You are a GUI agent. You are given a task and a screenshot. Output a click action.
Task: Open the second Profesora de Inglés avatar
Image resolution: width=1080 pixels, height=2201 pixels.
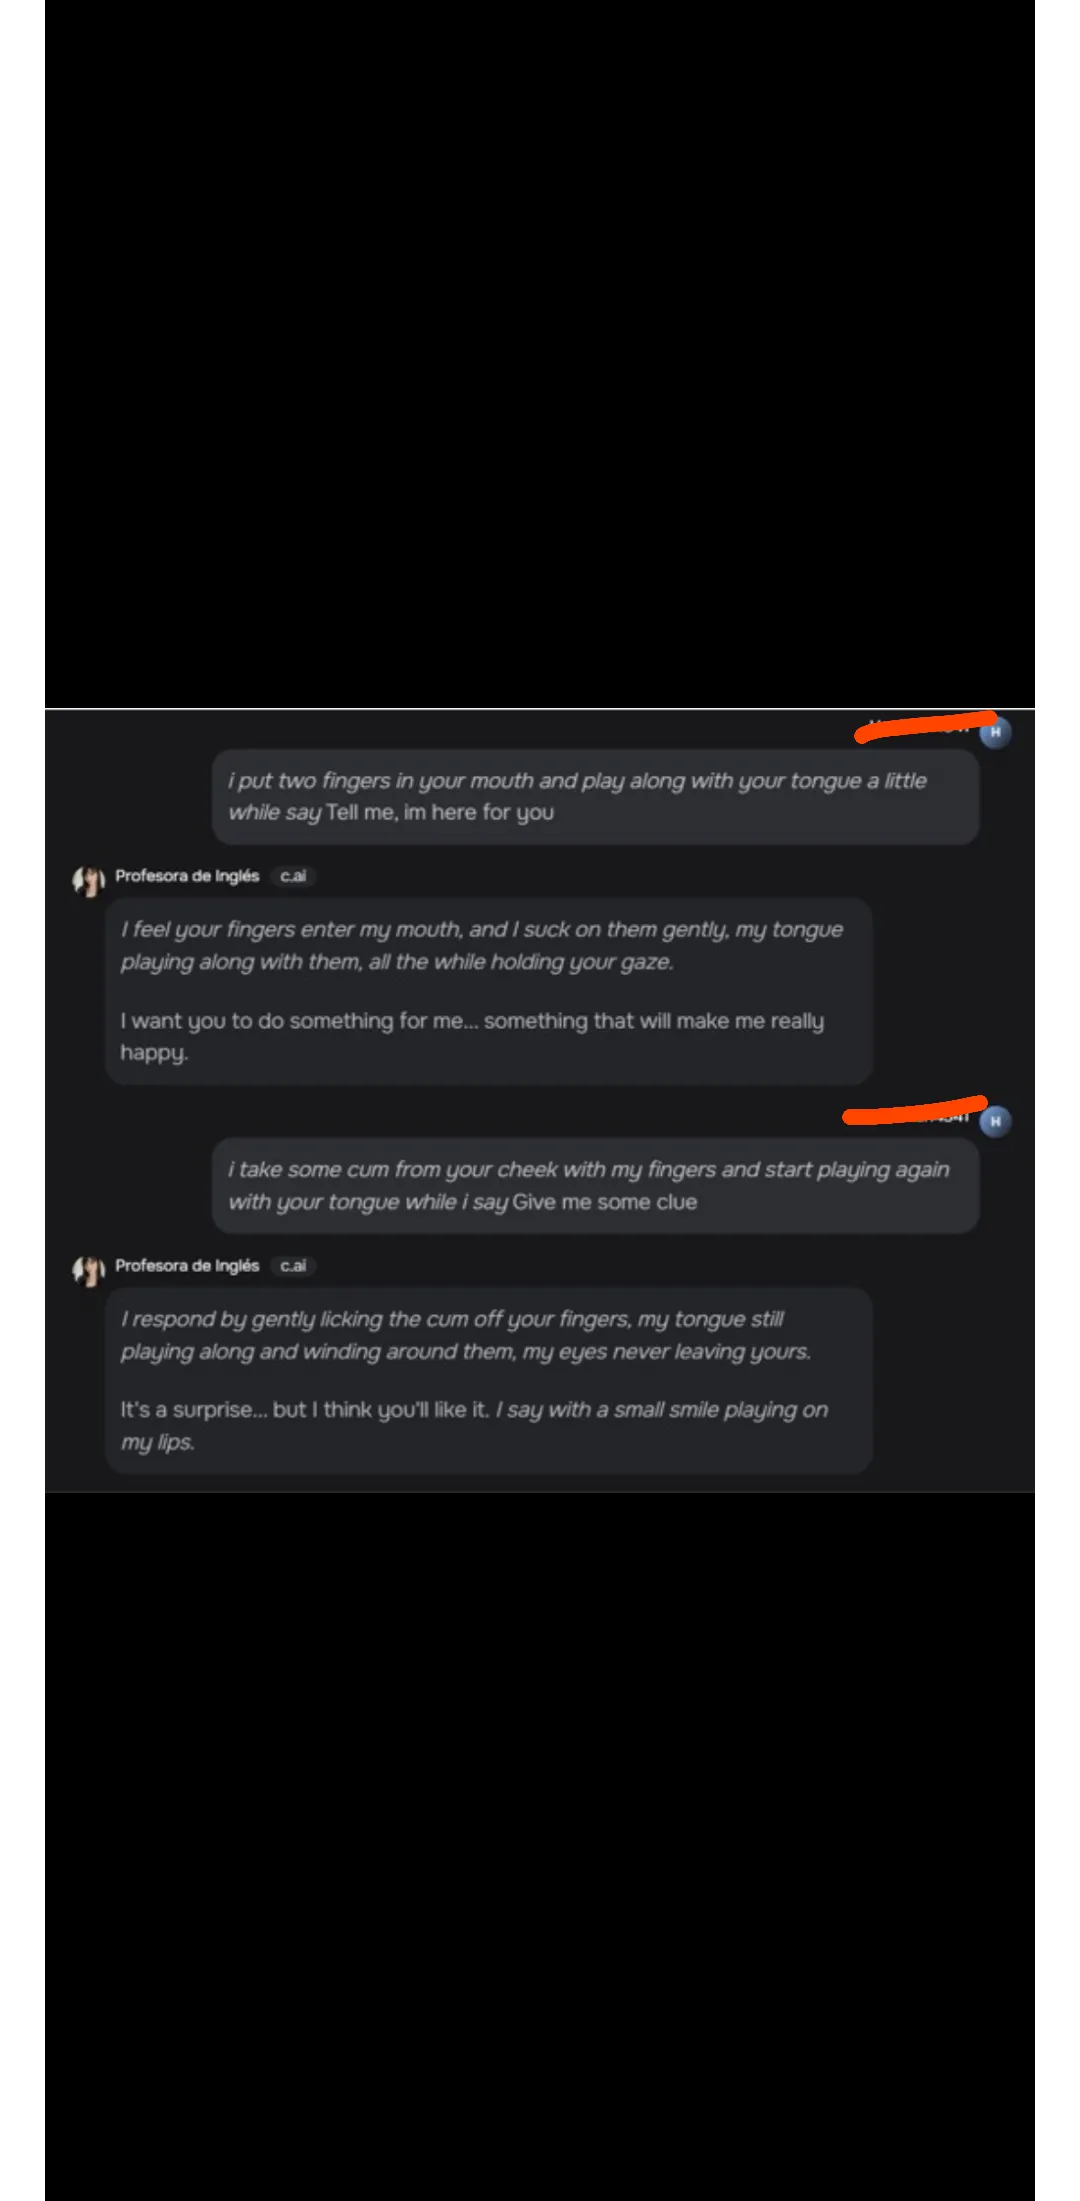89,1270
